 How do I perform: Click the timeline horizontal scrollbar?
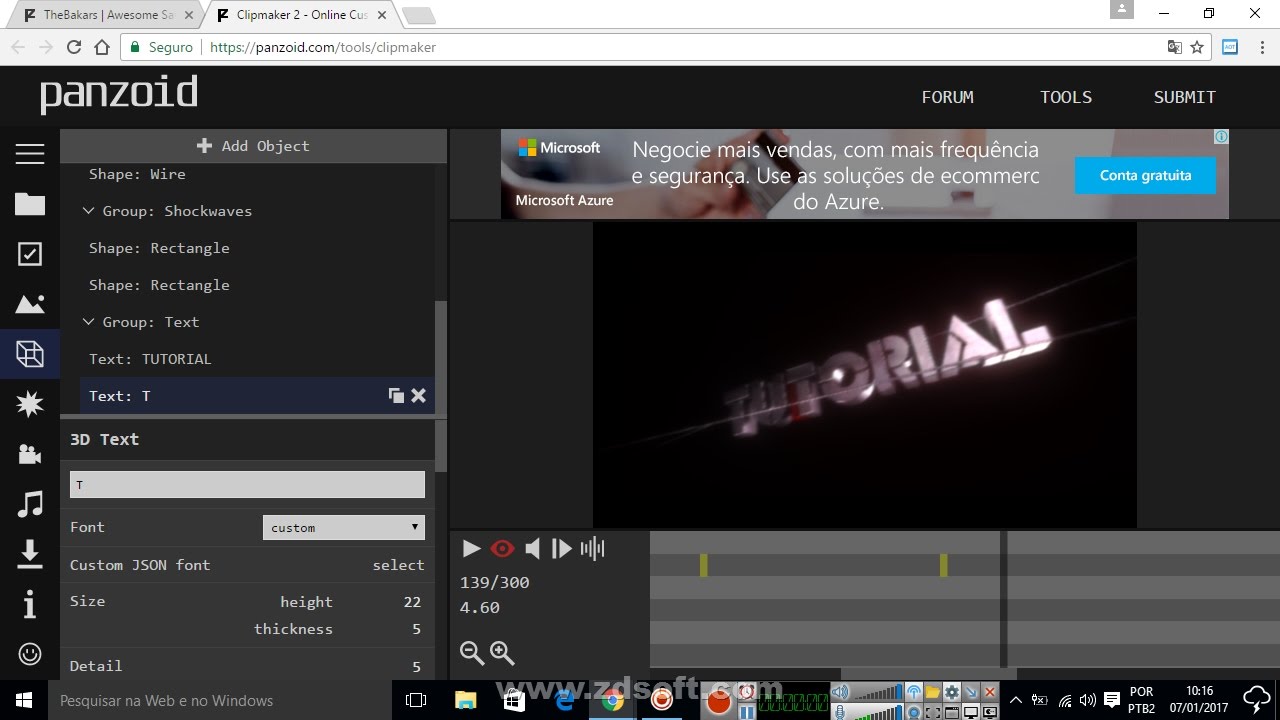click(x=928, y=673)
